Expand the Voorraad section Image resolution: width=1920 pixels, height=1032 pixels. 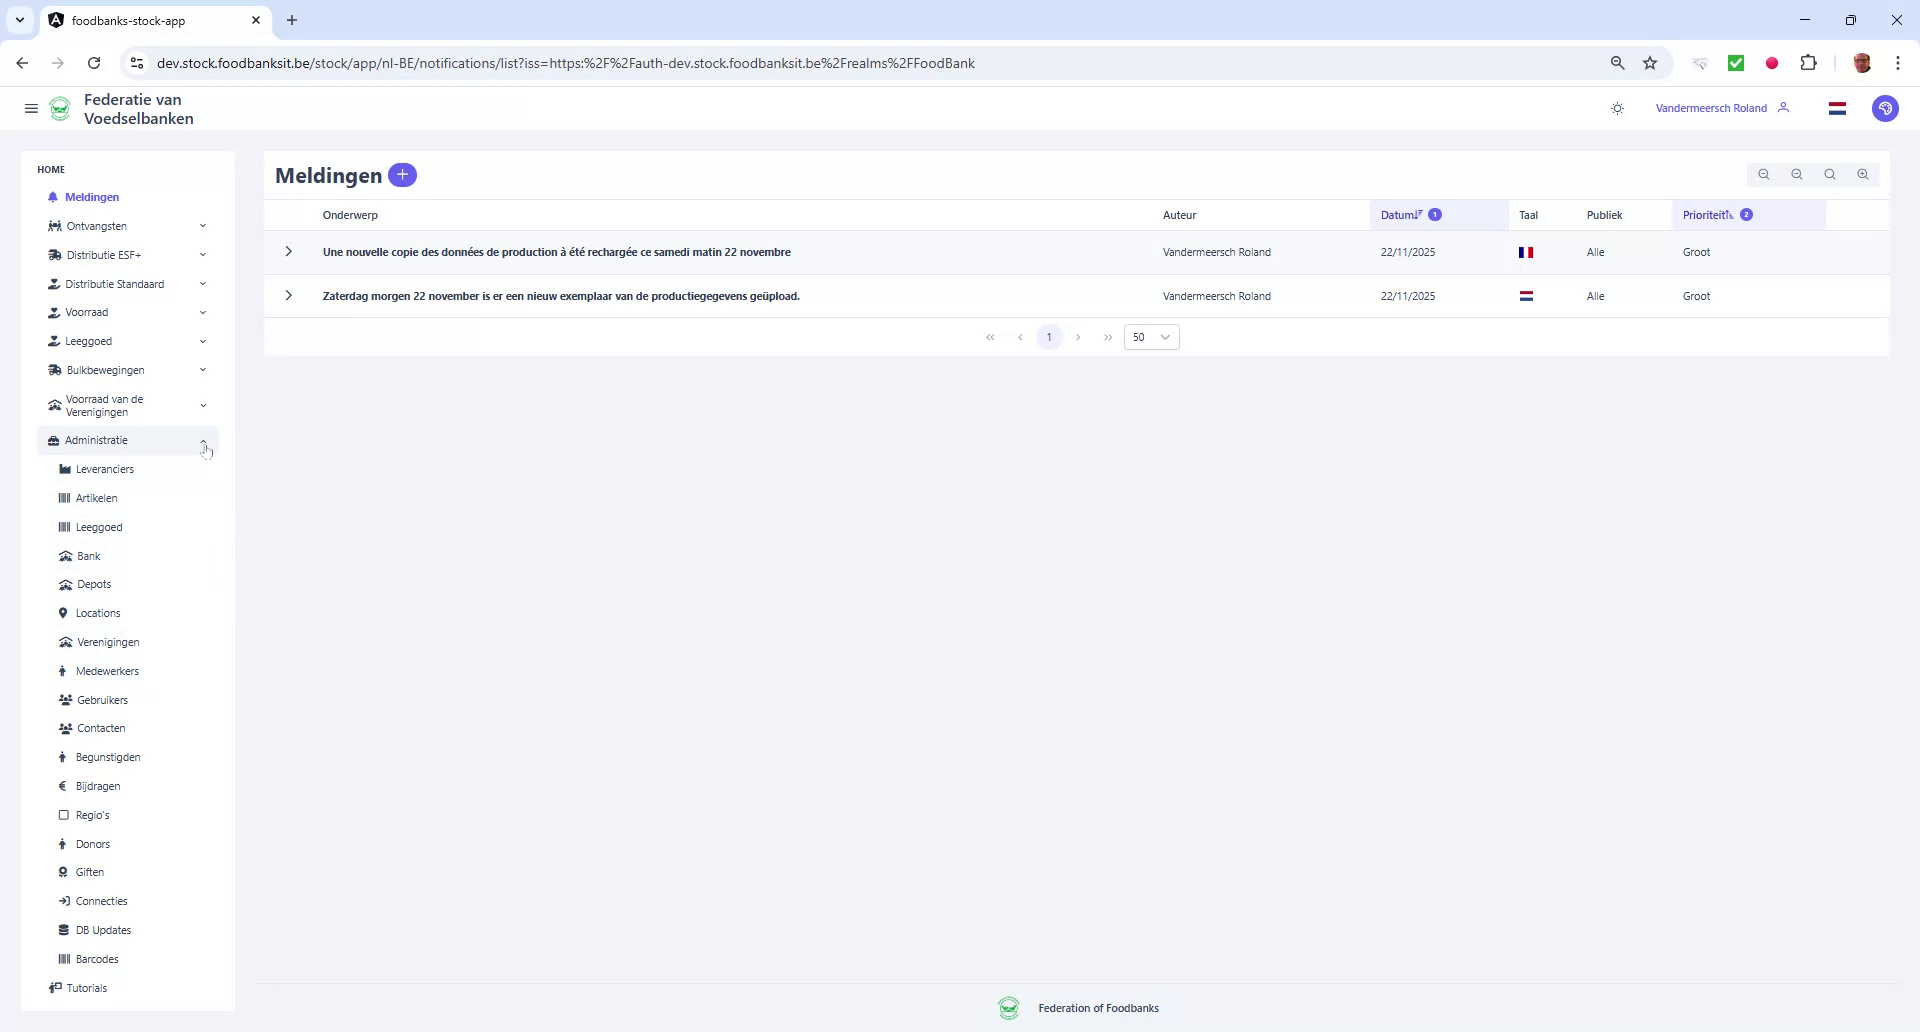[88, 312]
